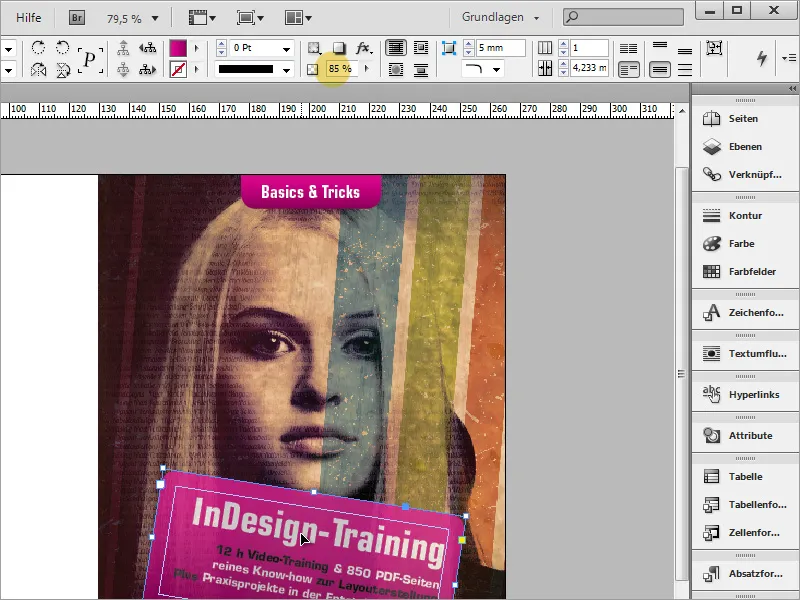The width and height of the screenshot is (800, 600).
Task: Open the Ebenen panel
Action: click(745, 146)
